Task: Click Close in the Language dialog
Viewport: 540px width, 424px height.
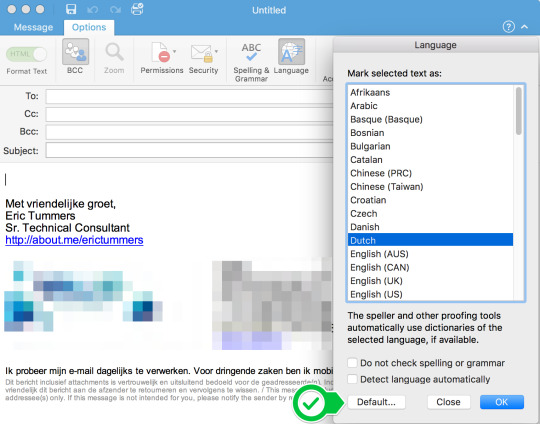Action: [448, 402]
